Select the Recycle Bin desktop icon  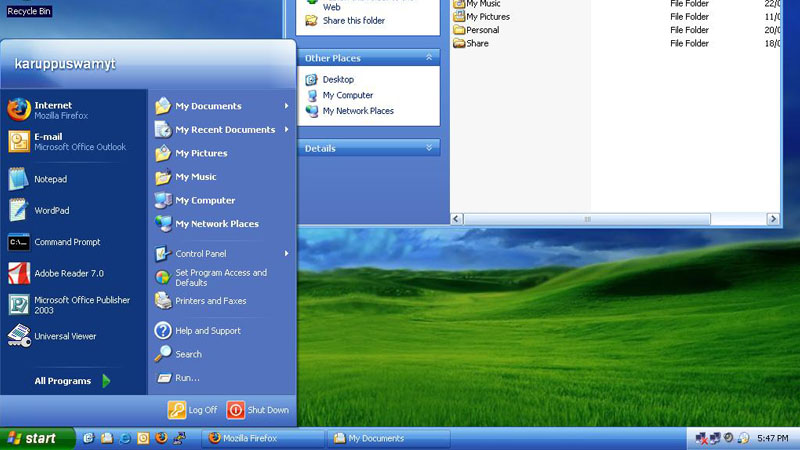point(29,10)
